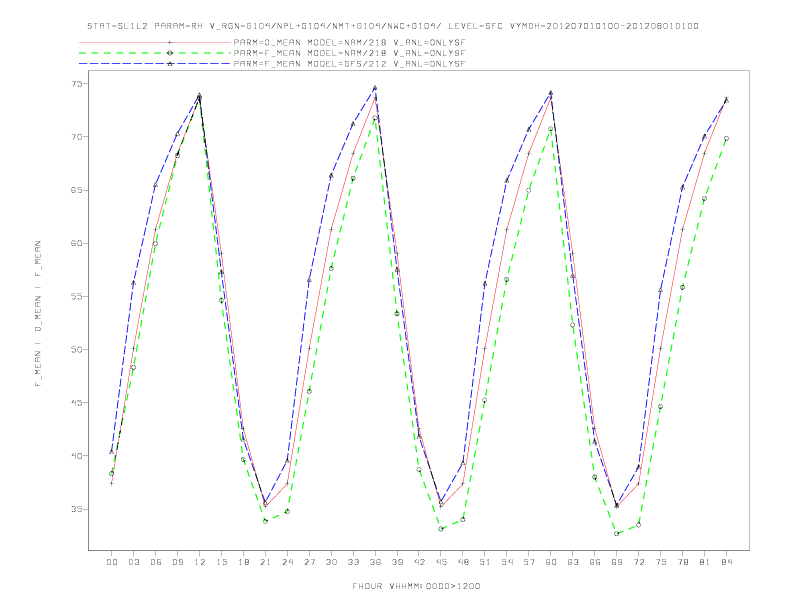
Task: Click the x-axis hour label 57
Action: pos(529,562)
